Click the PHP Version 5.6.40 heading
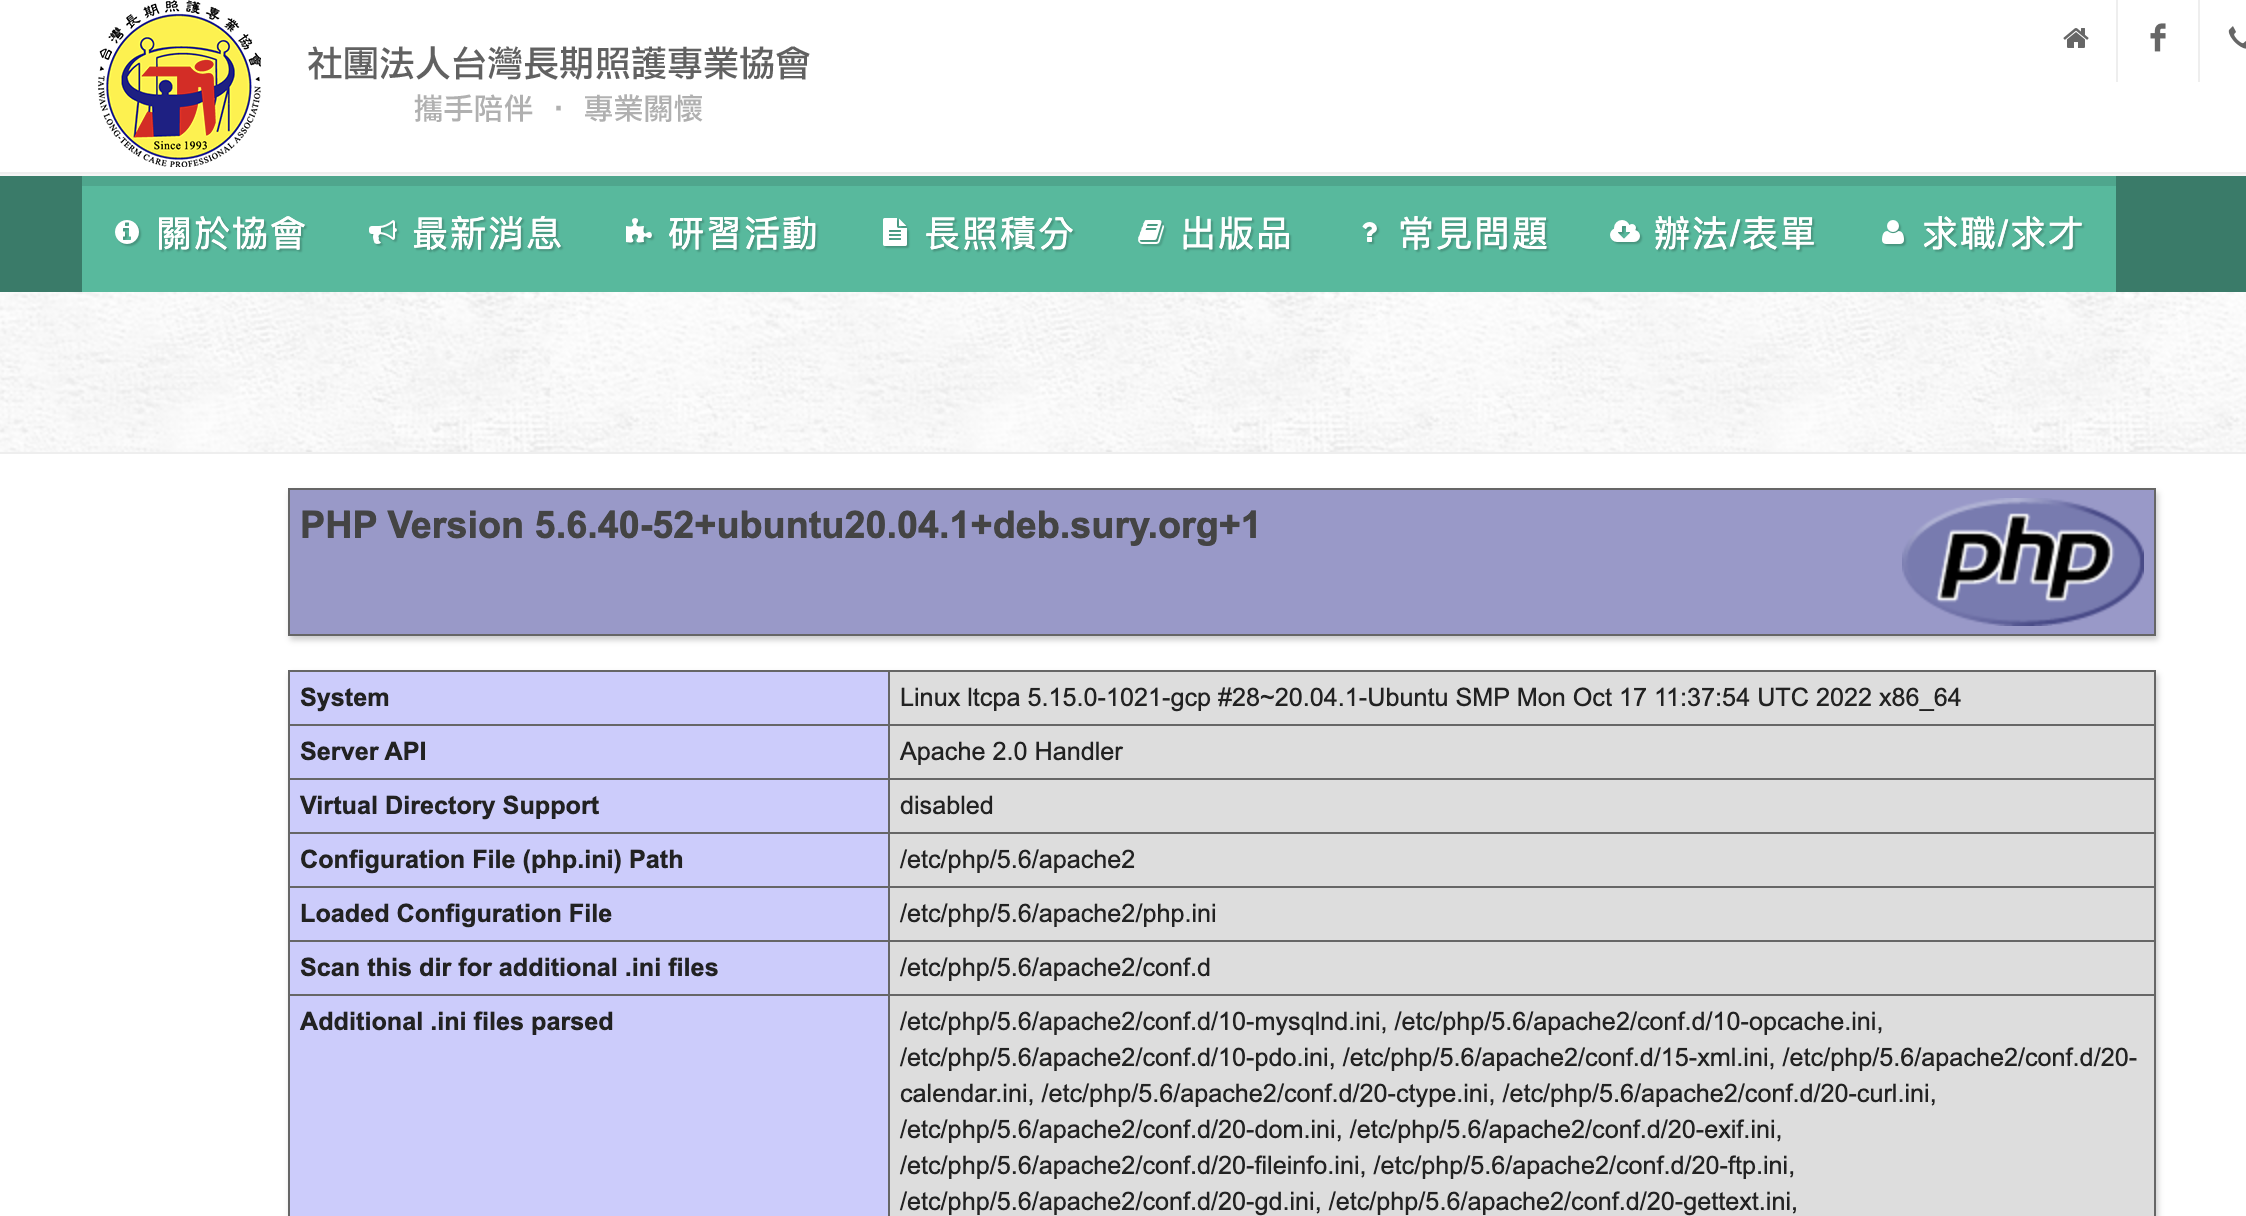The height and width of the screenshot is (1216, 2246). (780, 525)
